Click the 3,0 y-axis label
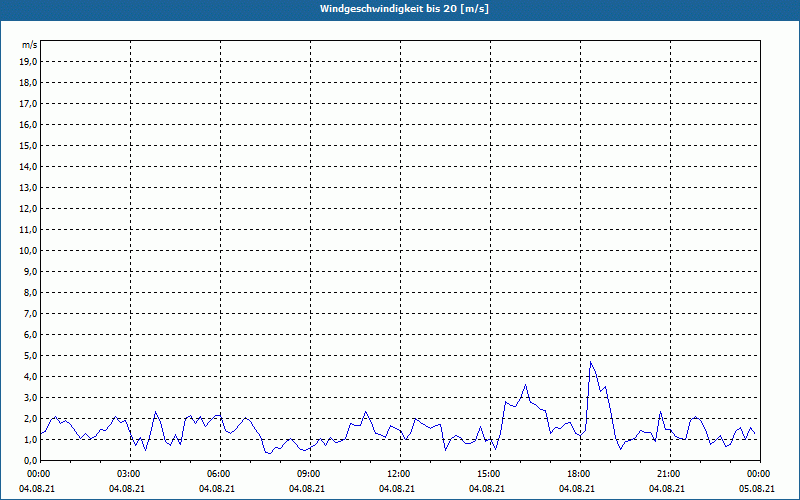Viewport: 800px width, 500px height. [30, 397]
